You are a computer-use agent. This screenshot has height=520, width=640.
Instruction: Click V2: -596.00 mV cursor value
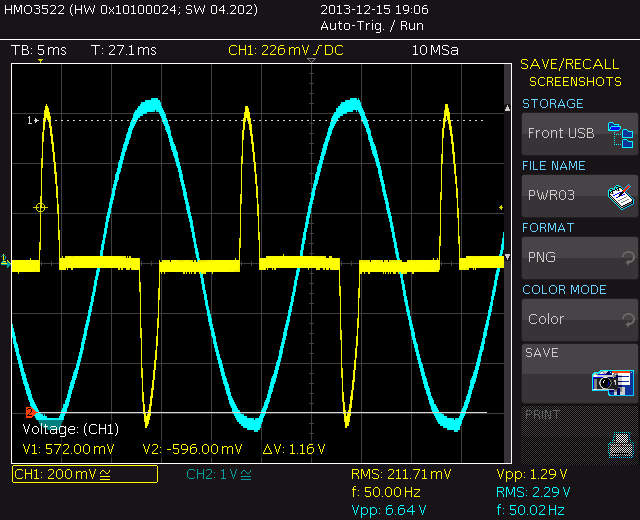pyautogui.click(x=192, y=449)
